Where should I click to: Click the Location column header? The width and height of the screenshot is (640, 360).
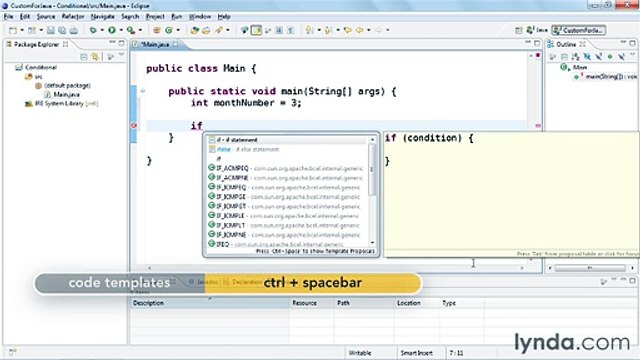[417, 303]
